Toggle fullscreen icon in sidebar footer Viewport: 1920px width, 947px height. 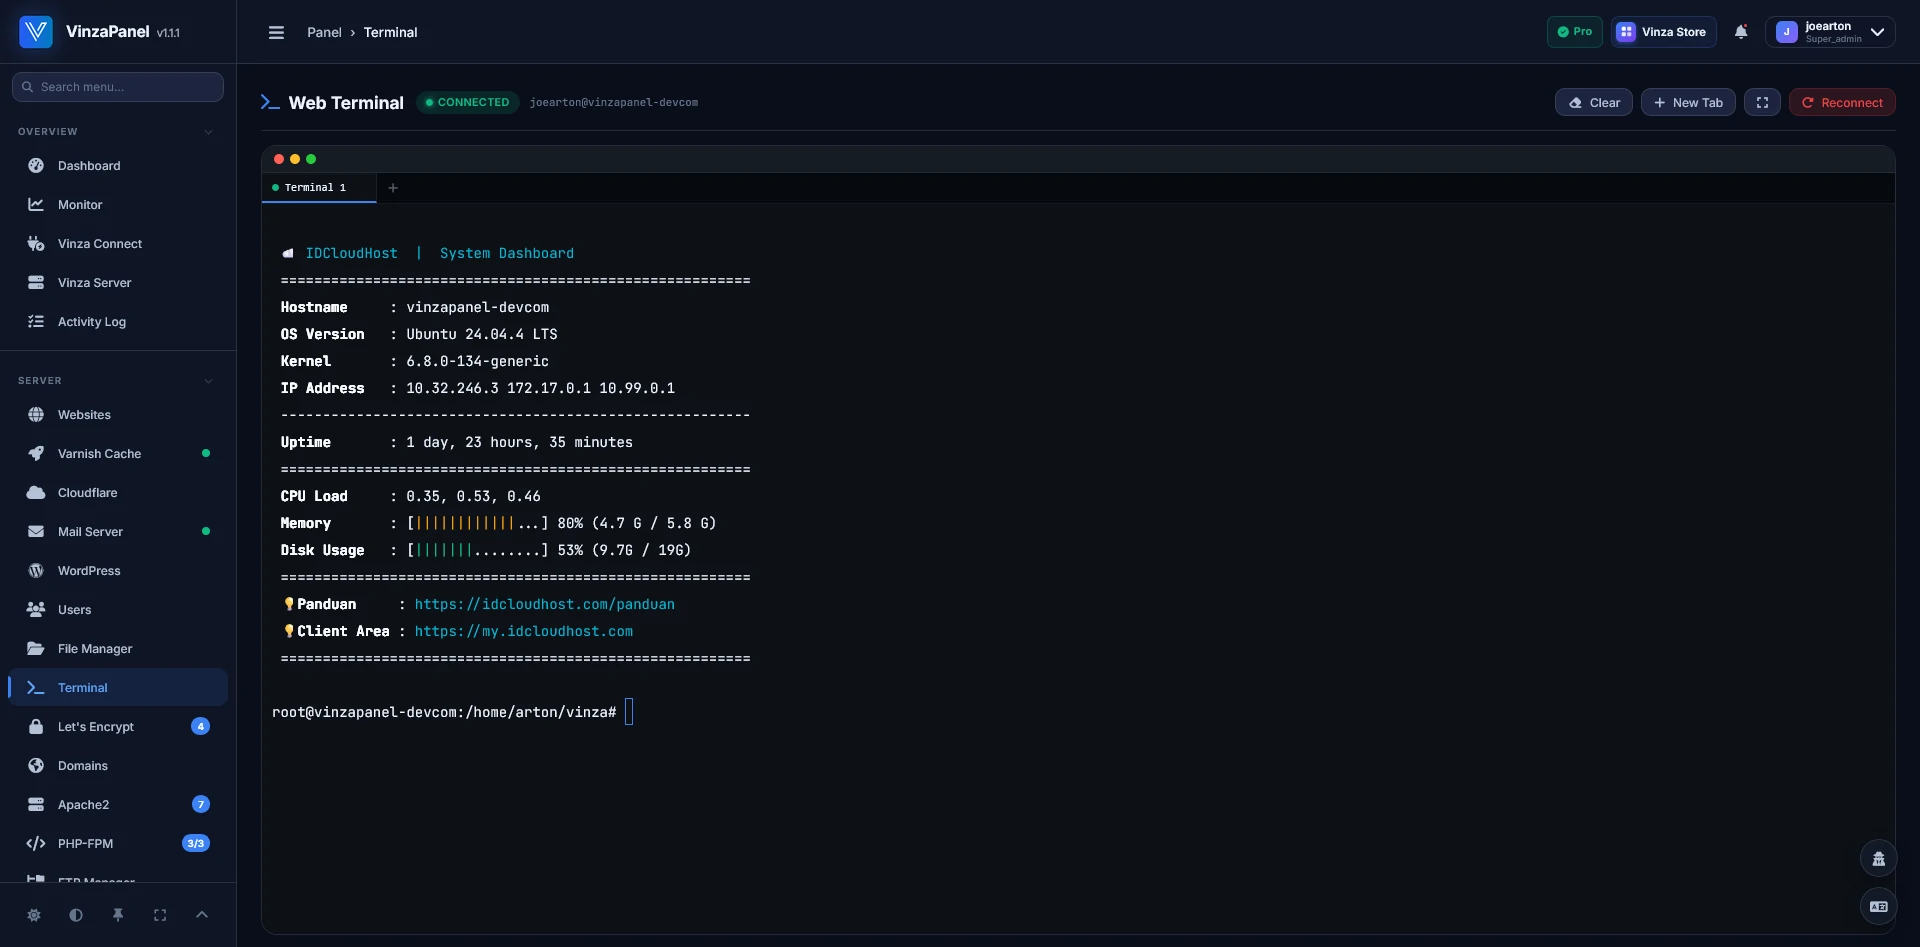point(160,915)
